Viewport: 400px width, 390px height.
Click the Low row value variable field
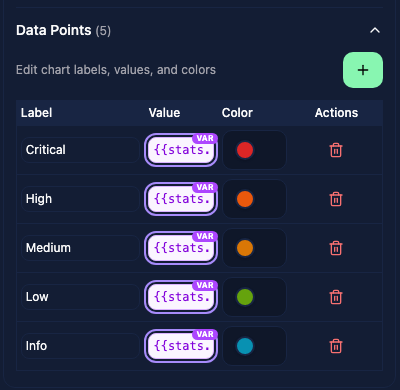tap(181, 298)
